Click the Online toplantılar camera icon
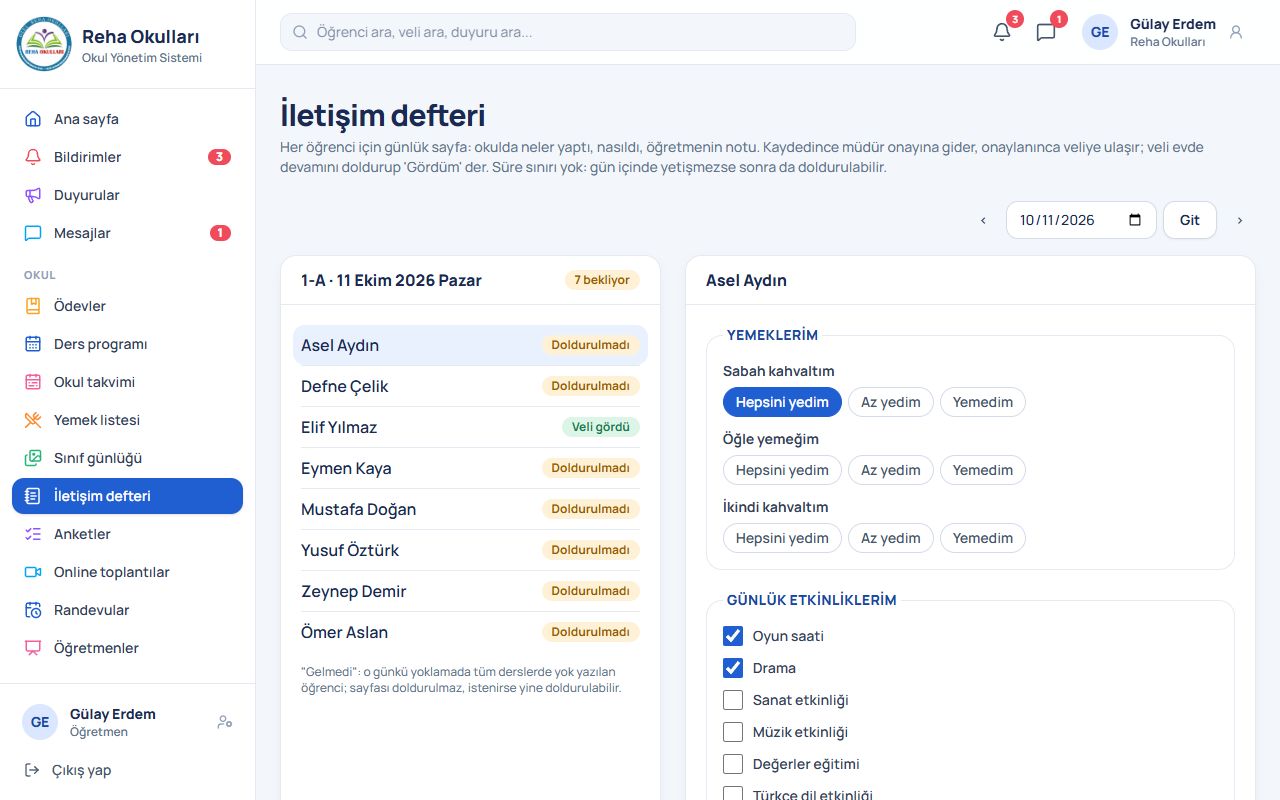This screenshot has height=800, width=1280. (33, 572)
